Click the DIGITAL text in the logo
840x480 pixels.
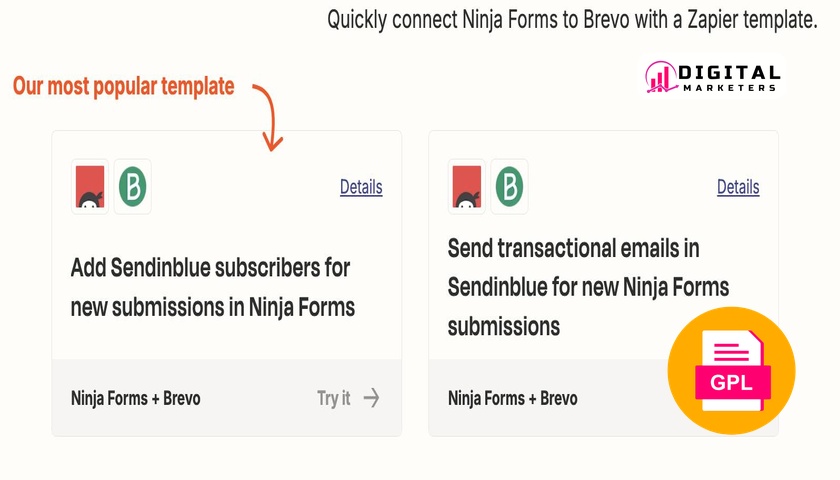click(x=729, y=72)
